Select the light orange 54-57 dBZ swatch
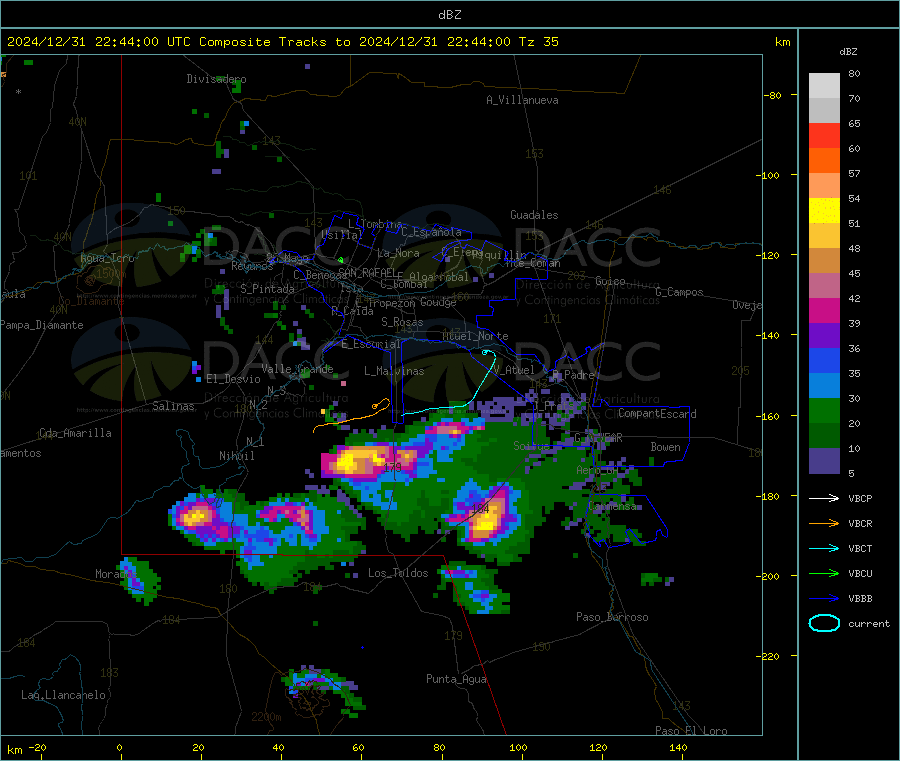 click(x=824, y=185)
